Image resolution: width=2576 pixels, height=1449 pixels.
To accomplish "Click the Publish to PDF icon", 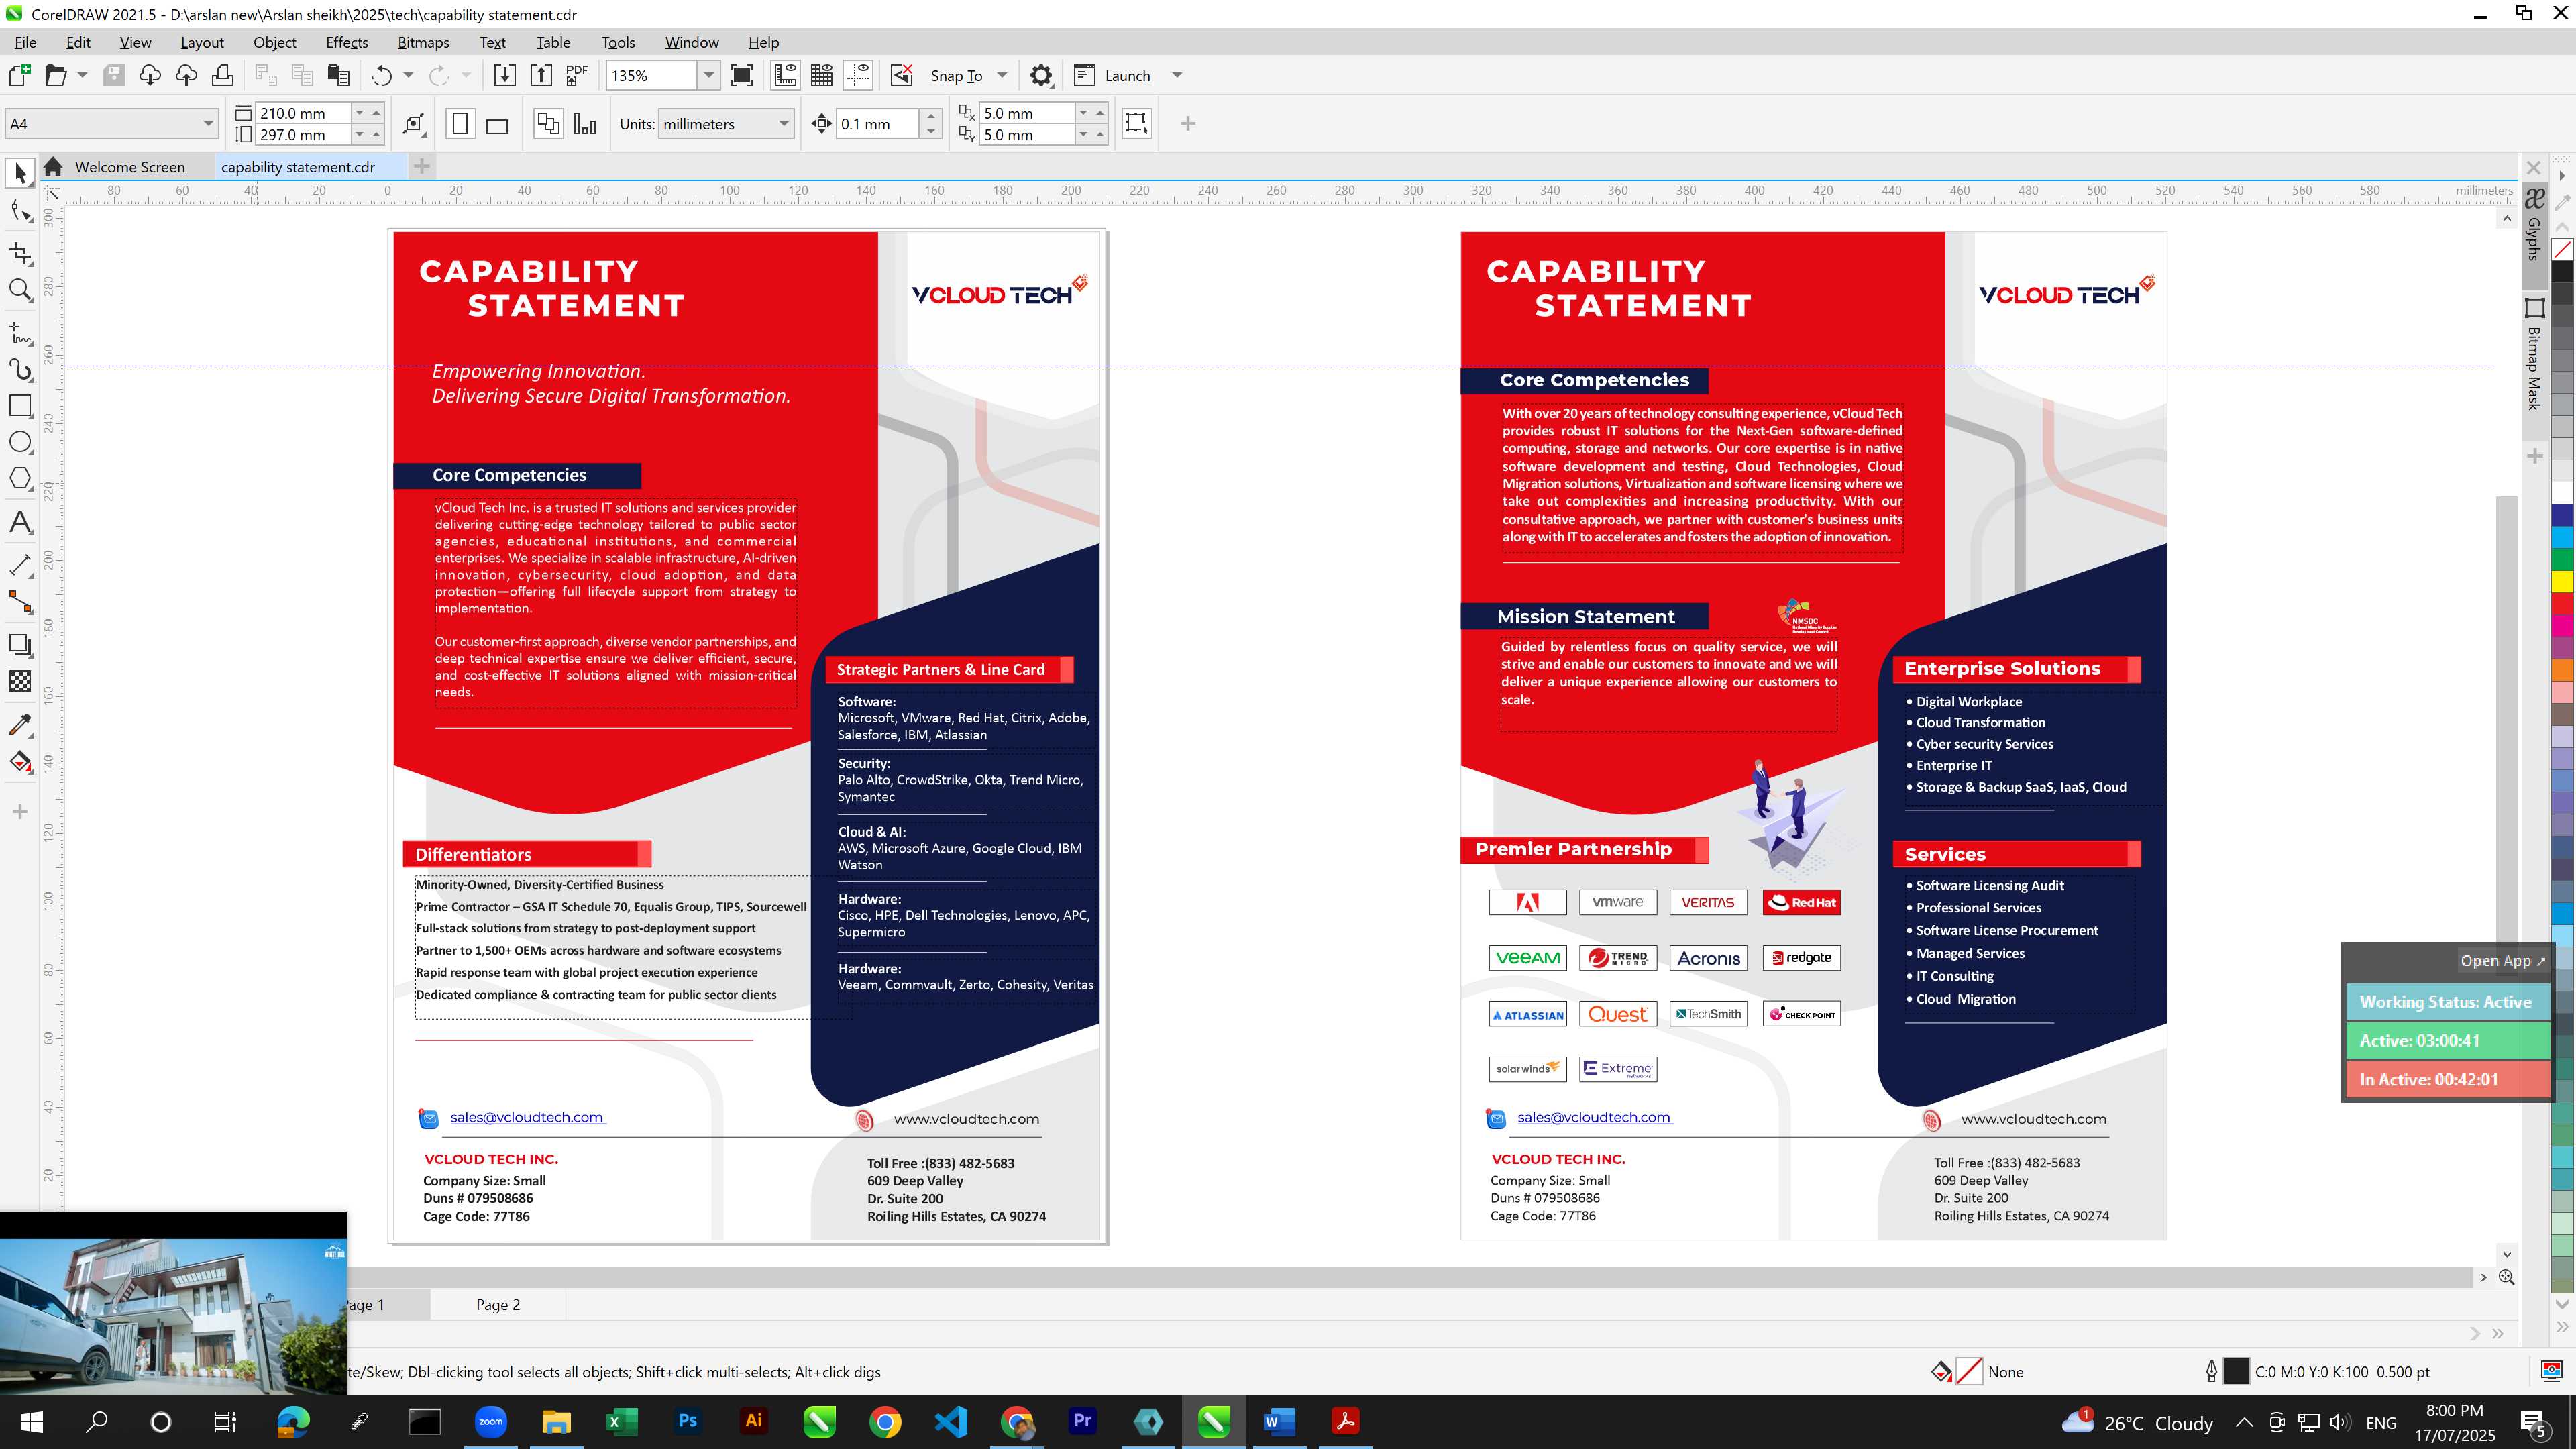I will tap(577, 75).
